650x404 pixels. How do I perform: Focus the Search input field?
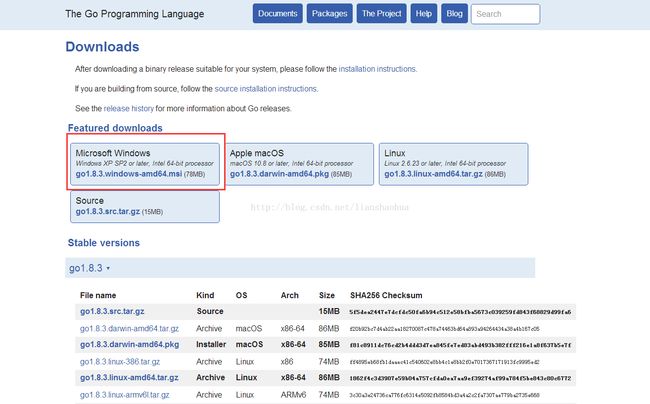coord(506,14)
